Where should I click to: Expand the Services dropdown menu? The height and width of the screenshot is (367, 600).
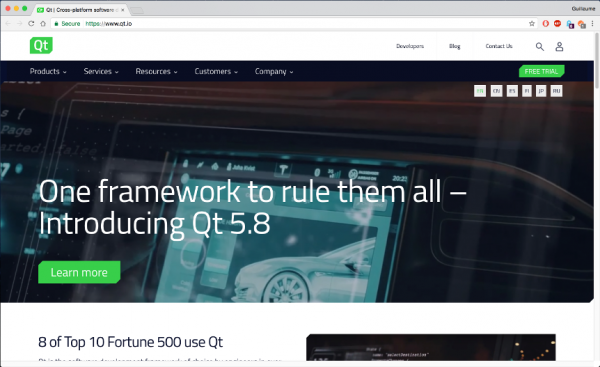[x=101, y=72]
